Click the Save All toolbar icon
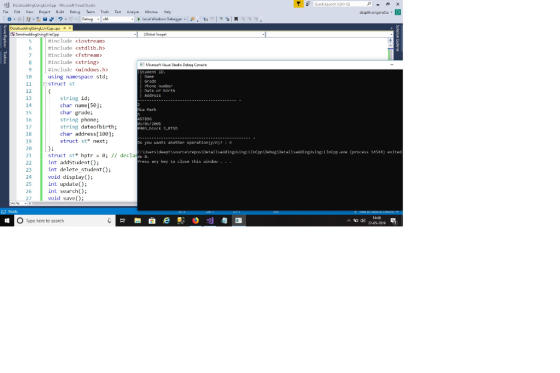This screenshot has width=560, height=373. coord(51,19)
